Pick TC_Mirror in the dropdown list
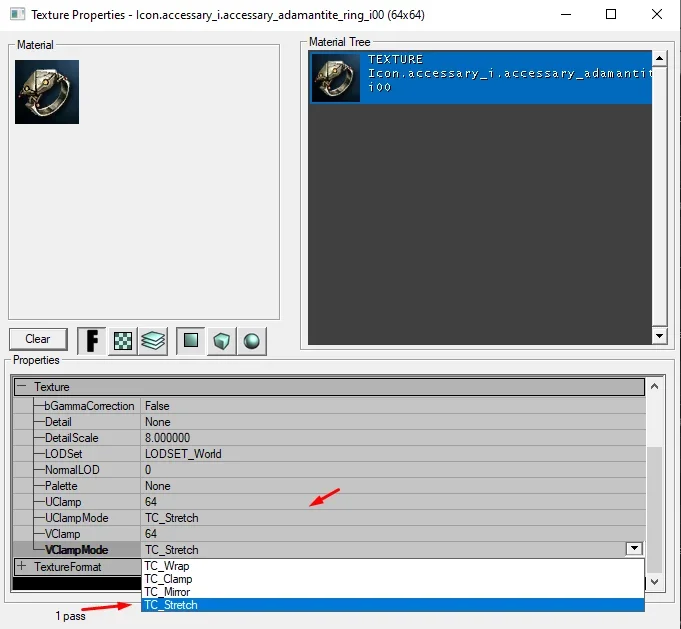The image size is (681, 629). (168, 592)
